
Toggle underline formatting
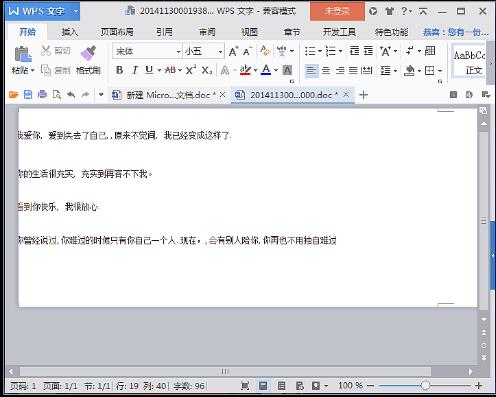coord(149,70)
